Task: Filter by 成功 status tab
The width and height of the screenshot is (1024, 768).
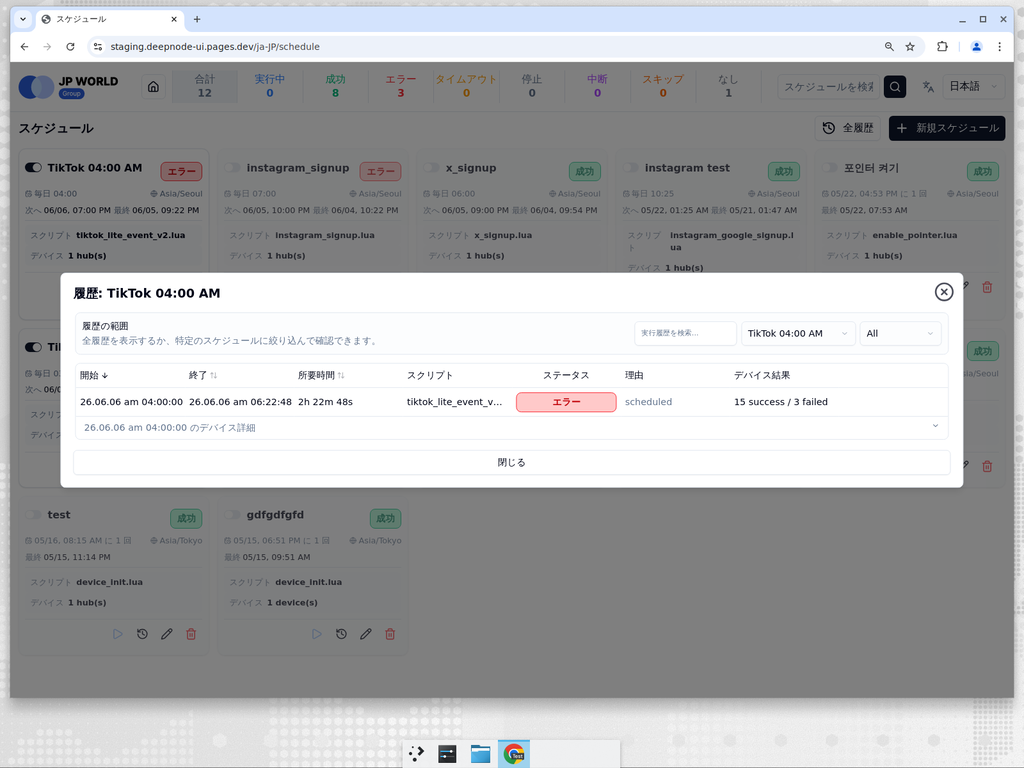Action: 335,86
